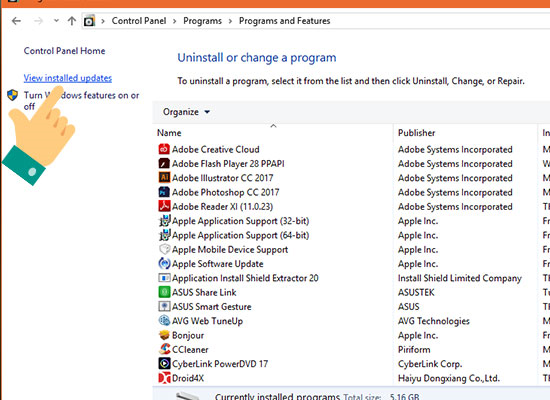Select Adobe Flash Player 28 PPAPI name
Viewport: 550px width, 400px height.
228,164
